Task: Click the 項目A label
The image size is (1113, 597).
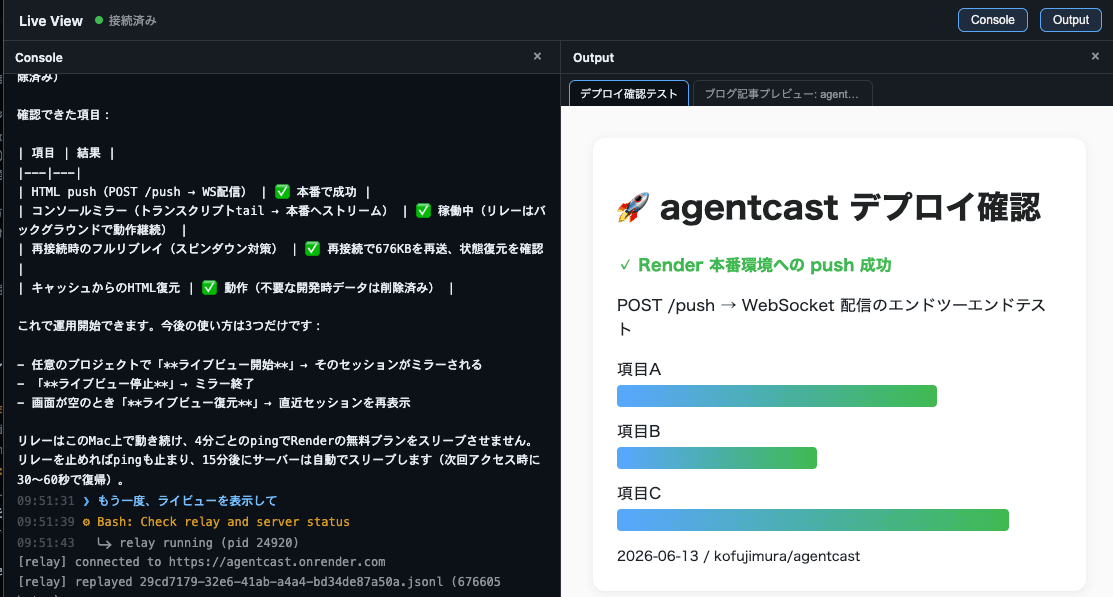Action: (639, 369)
